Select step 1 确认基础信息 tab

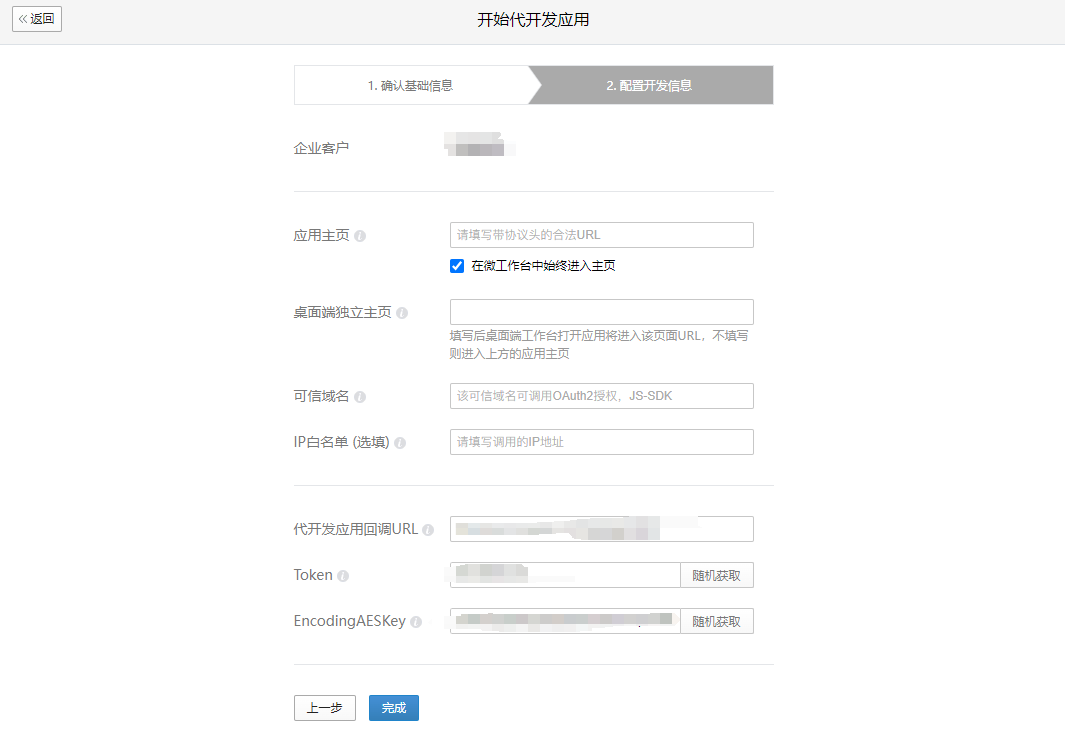pyautogui.click(x=412, y=86)
